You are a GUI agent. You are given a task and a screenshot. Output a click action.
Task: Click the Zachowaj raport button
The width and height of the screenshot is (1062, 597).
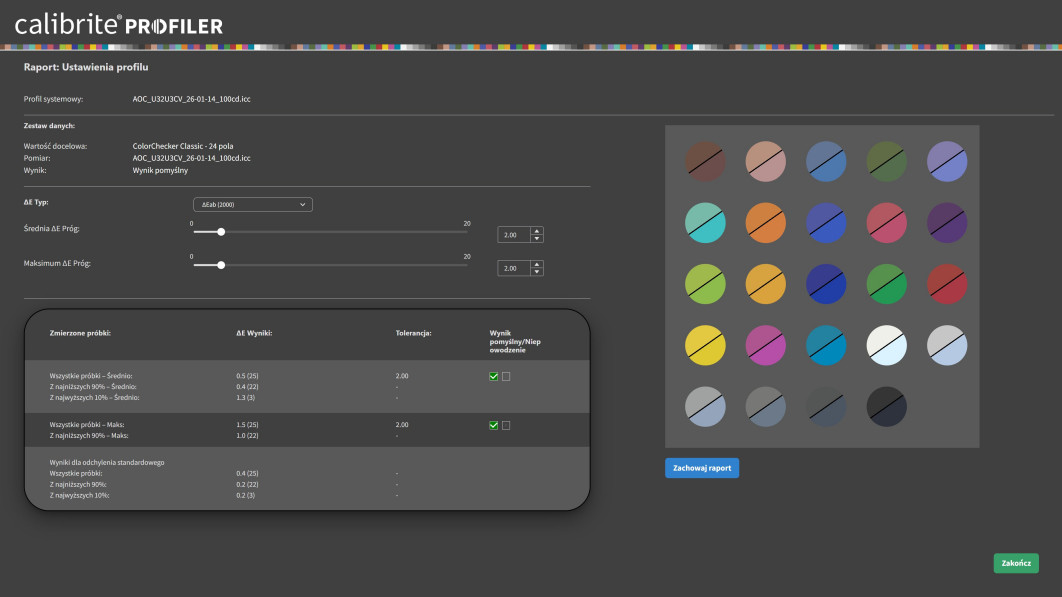coord(701,468)
